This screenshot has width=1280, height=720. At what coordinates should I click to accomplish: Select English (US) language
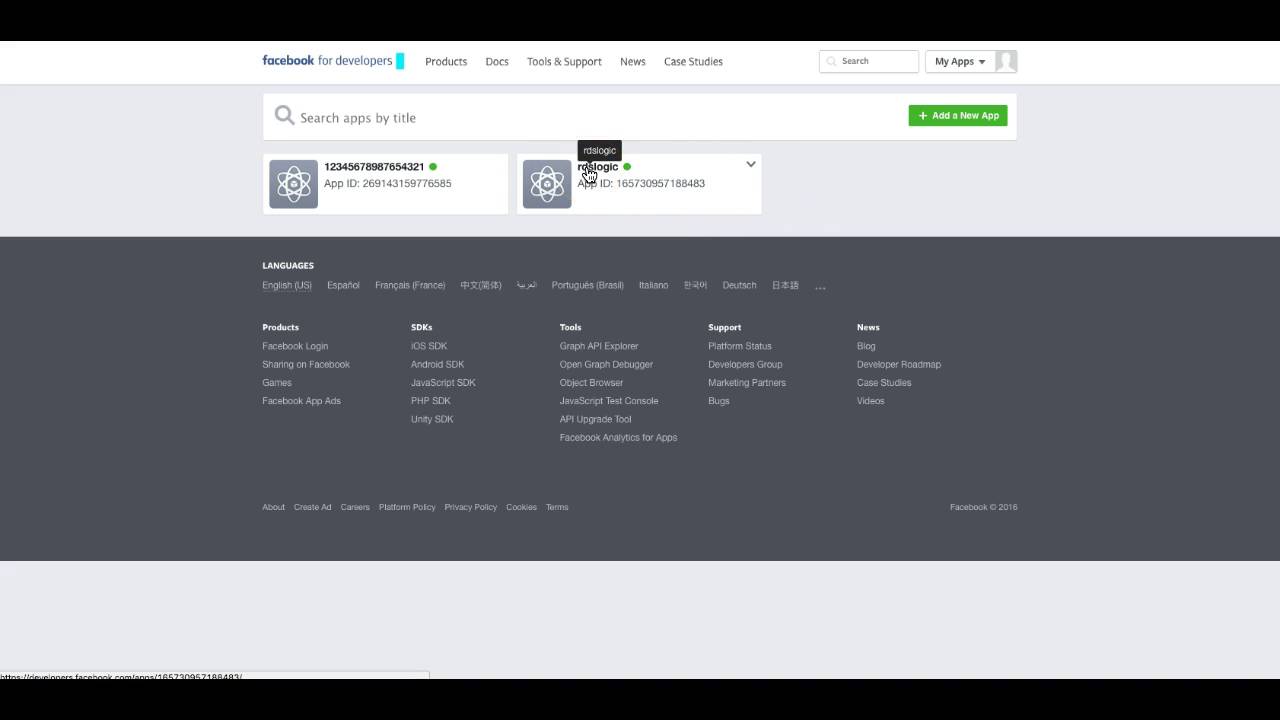pos(287,285)
